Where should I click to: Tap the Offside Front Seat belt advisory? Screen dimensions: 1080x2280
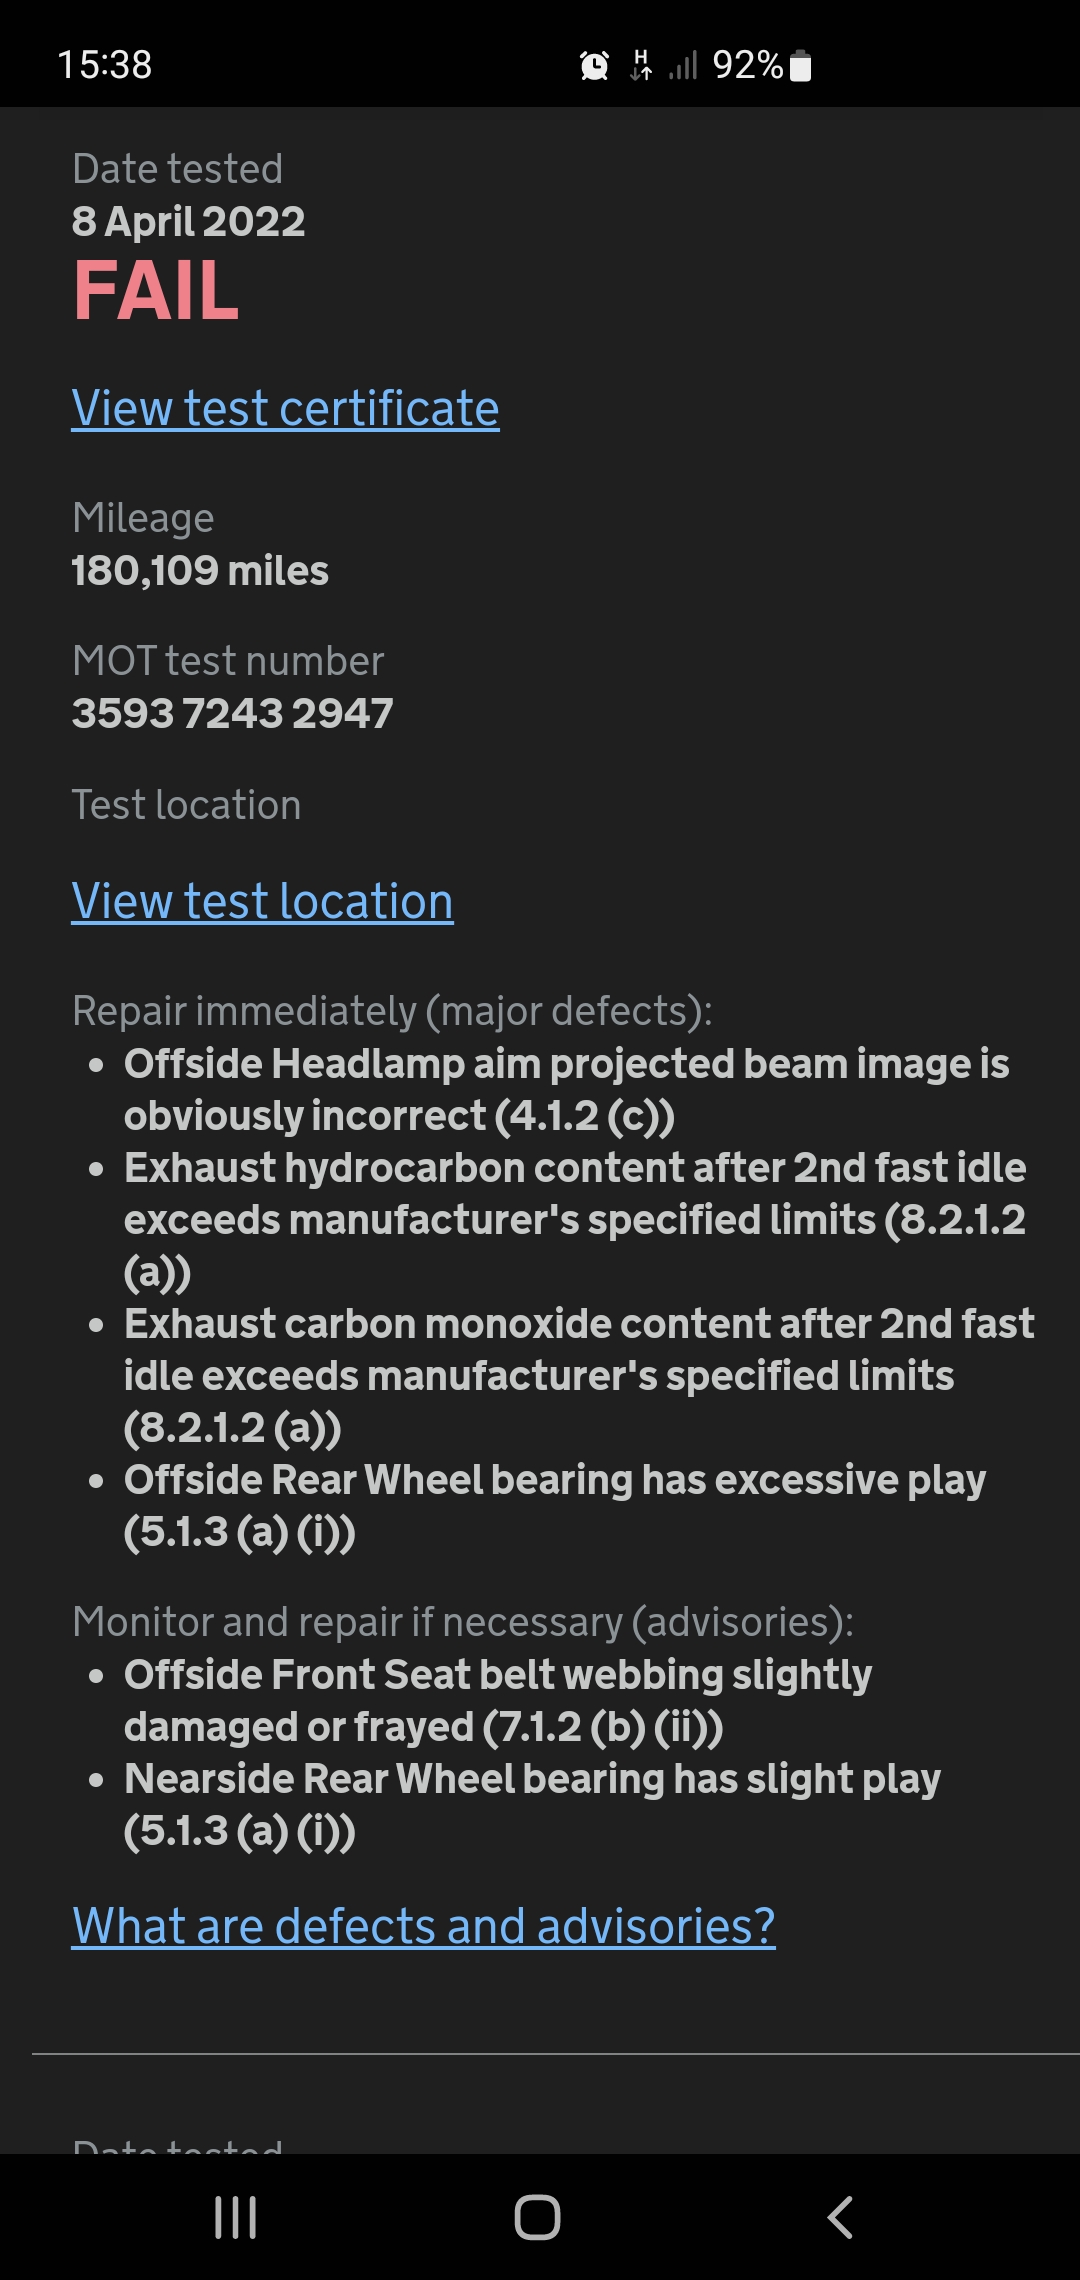coord(498,1701)
